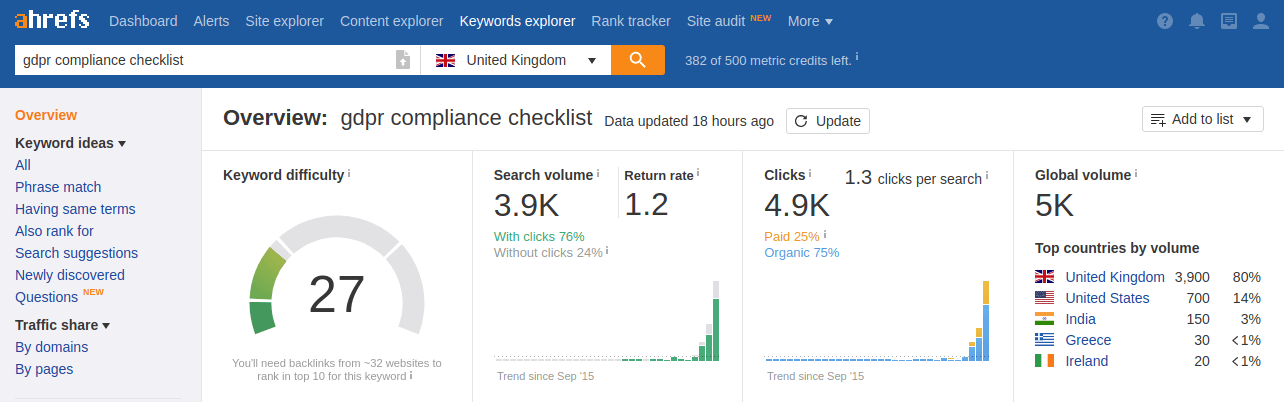The width and height of the screenshot is (1284, 402).
Task: Open the Add to list dropdown
Action: (1203, 119)
